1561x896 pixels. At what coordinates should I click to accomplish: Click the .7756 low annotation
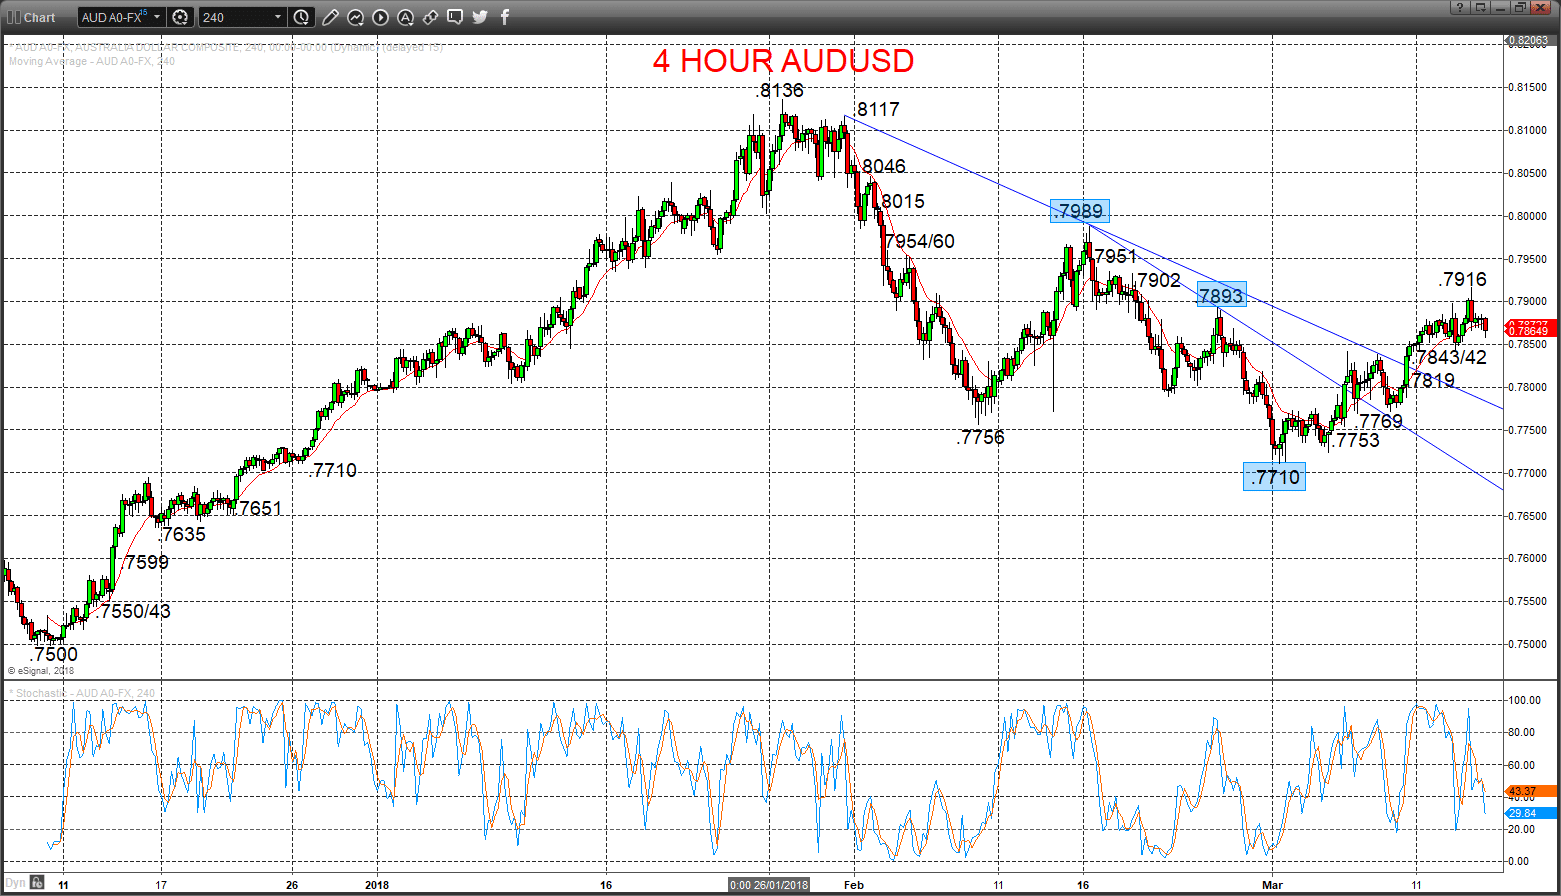(x=981, y=437)
